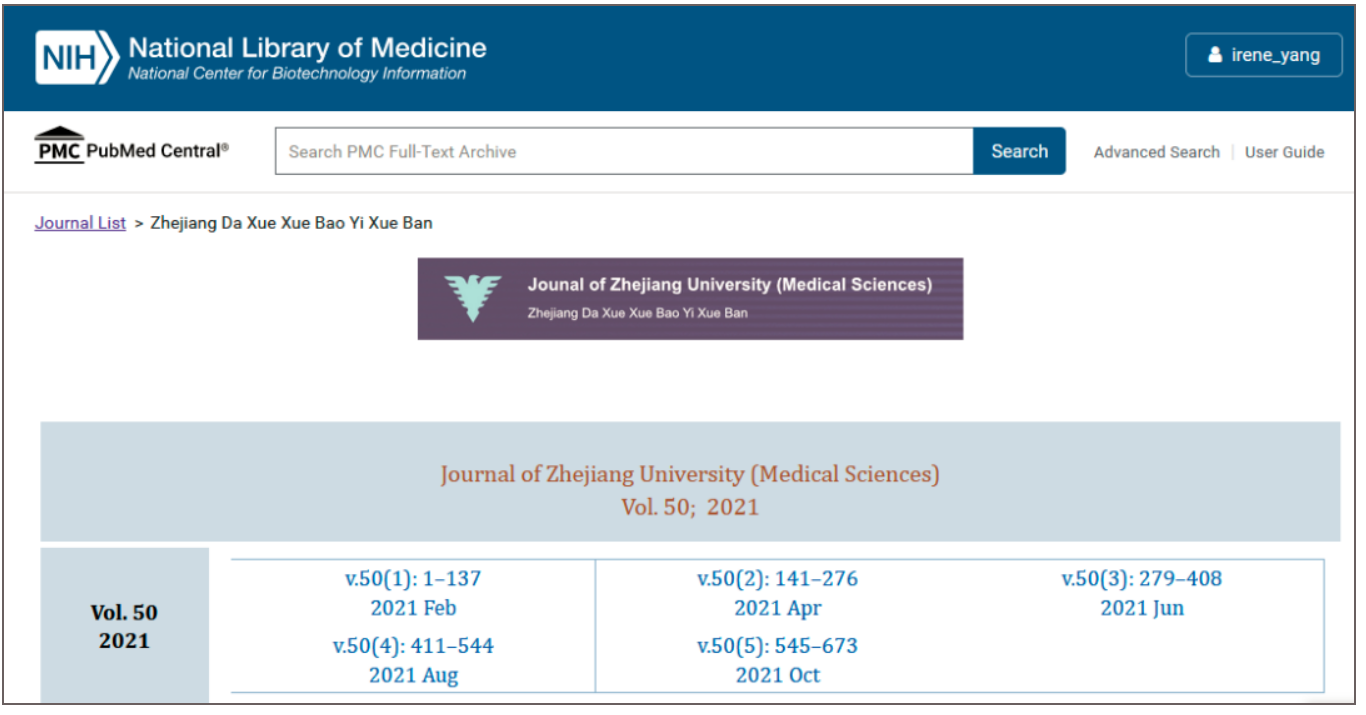This screenshot has width=1366, height=715.
Task: Click the National Library of Medicine title
Action: tap(307, 47)
